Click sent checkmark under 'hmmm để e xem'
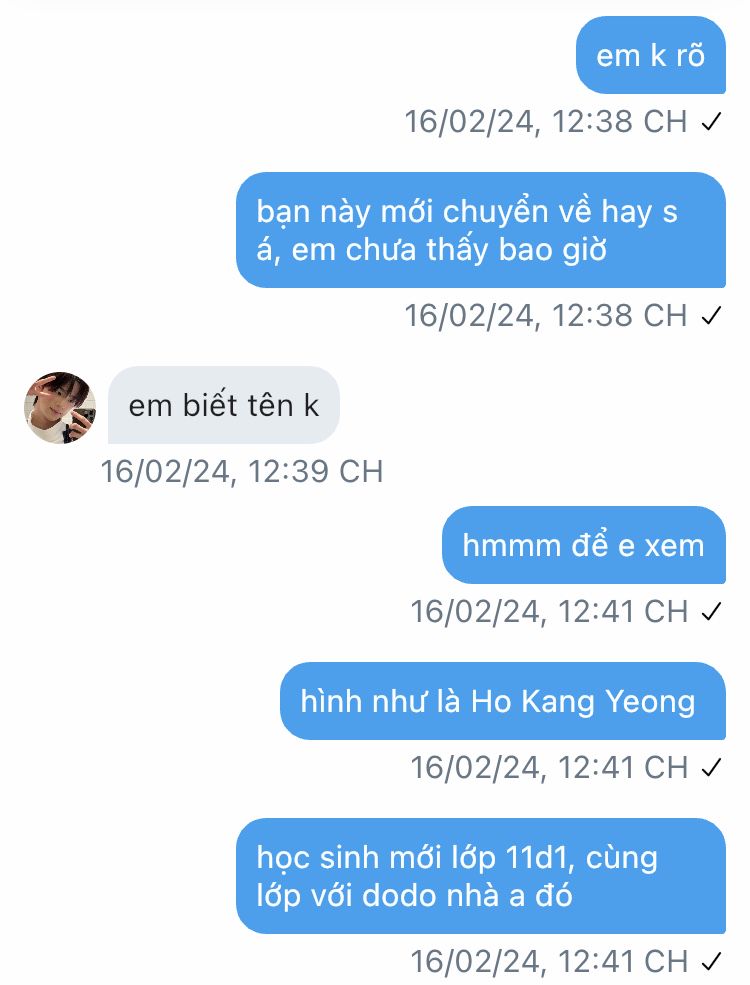The width and height of the screenshot is (750, 985). click(x=711, y=611)
